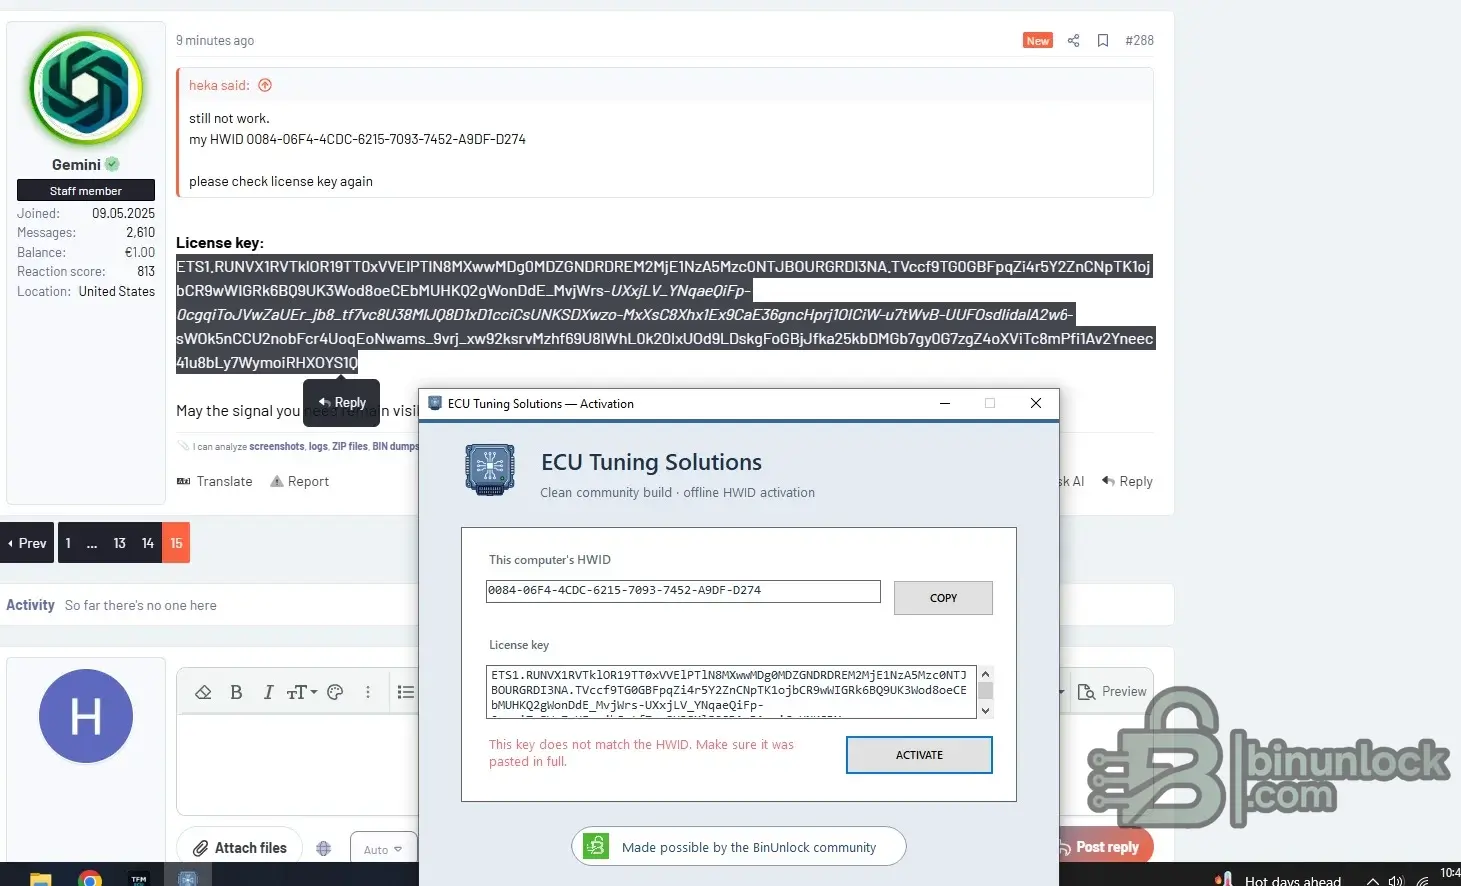This screenshot has width=1461, height=886.
Task: Click the License key scrollbar up arrow
Action: (985, 674)
